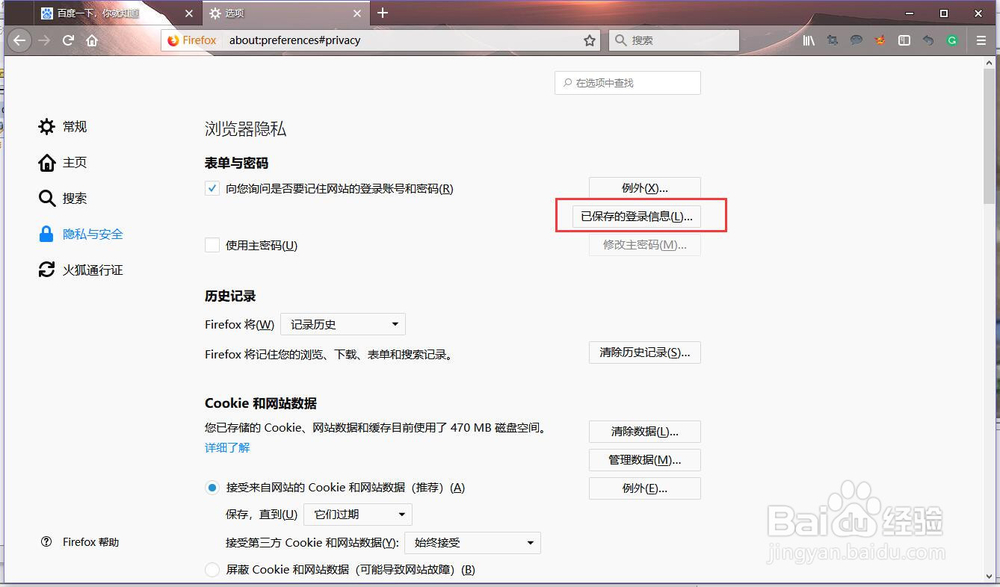Uncheck 向您询问是否要记住网站的登录账号和密码

(212, 188)
